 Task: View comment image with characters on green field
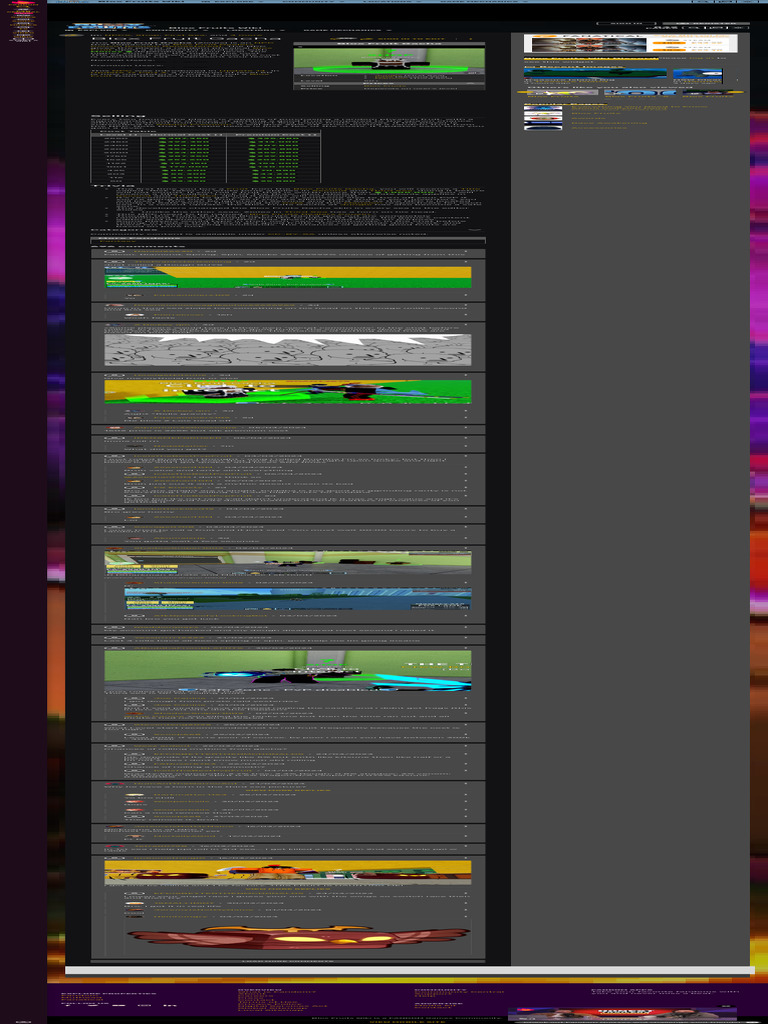tap(287, 391)
